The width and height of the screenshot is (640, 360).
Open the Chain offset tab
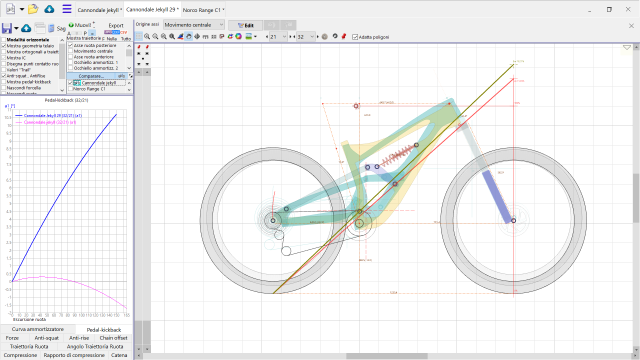point(113,338)
